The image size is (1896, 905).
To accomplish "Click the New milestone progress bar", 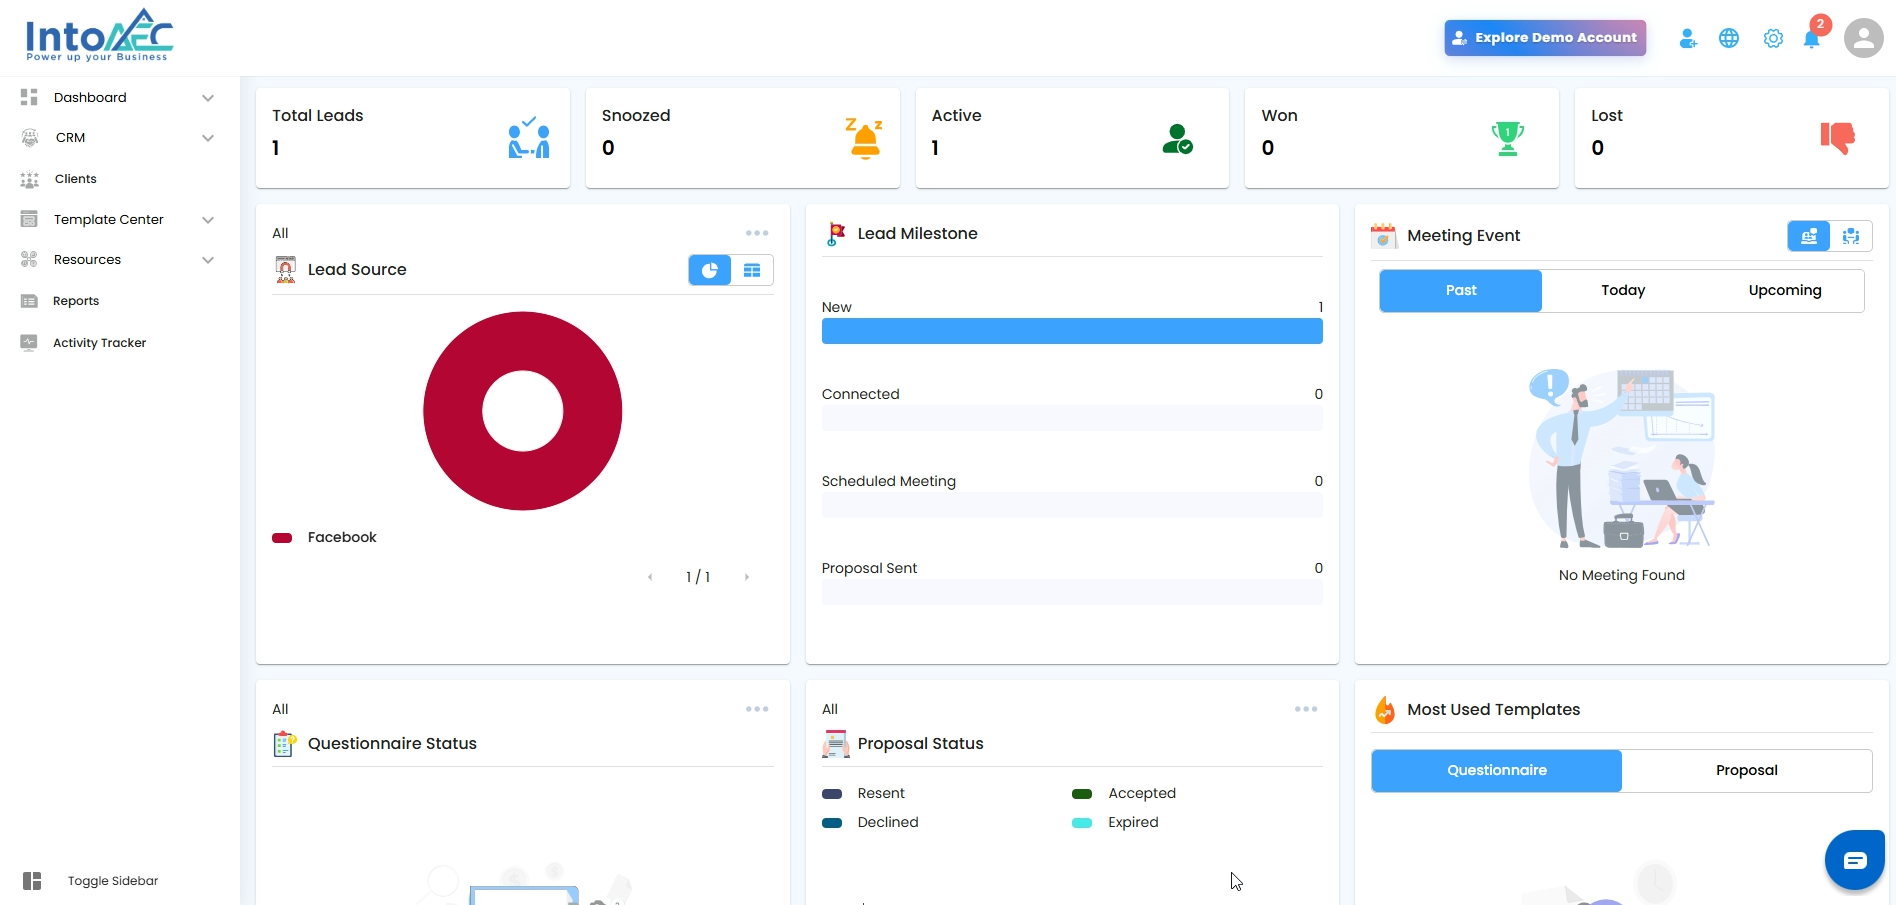I will pos(1072,331).
